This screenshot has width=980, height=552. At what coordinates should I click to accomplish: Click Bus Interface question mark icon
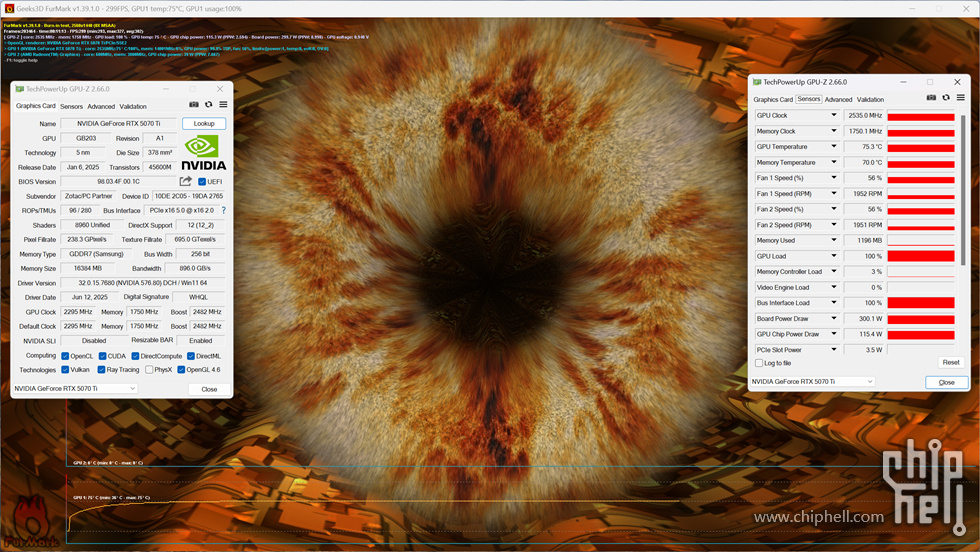point(224,211)
